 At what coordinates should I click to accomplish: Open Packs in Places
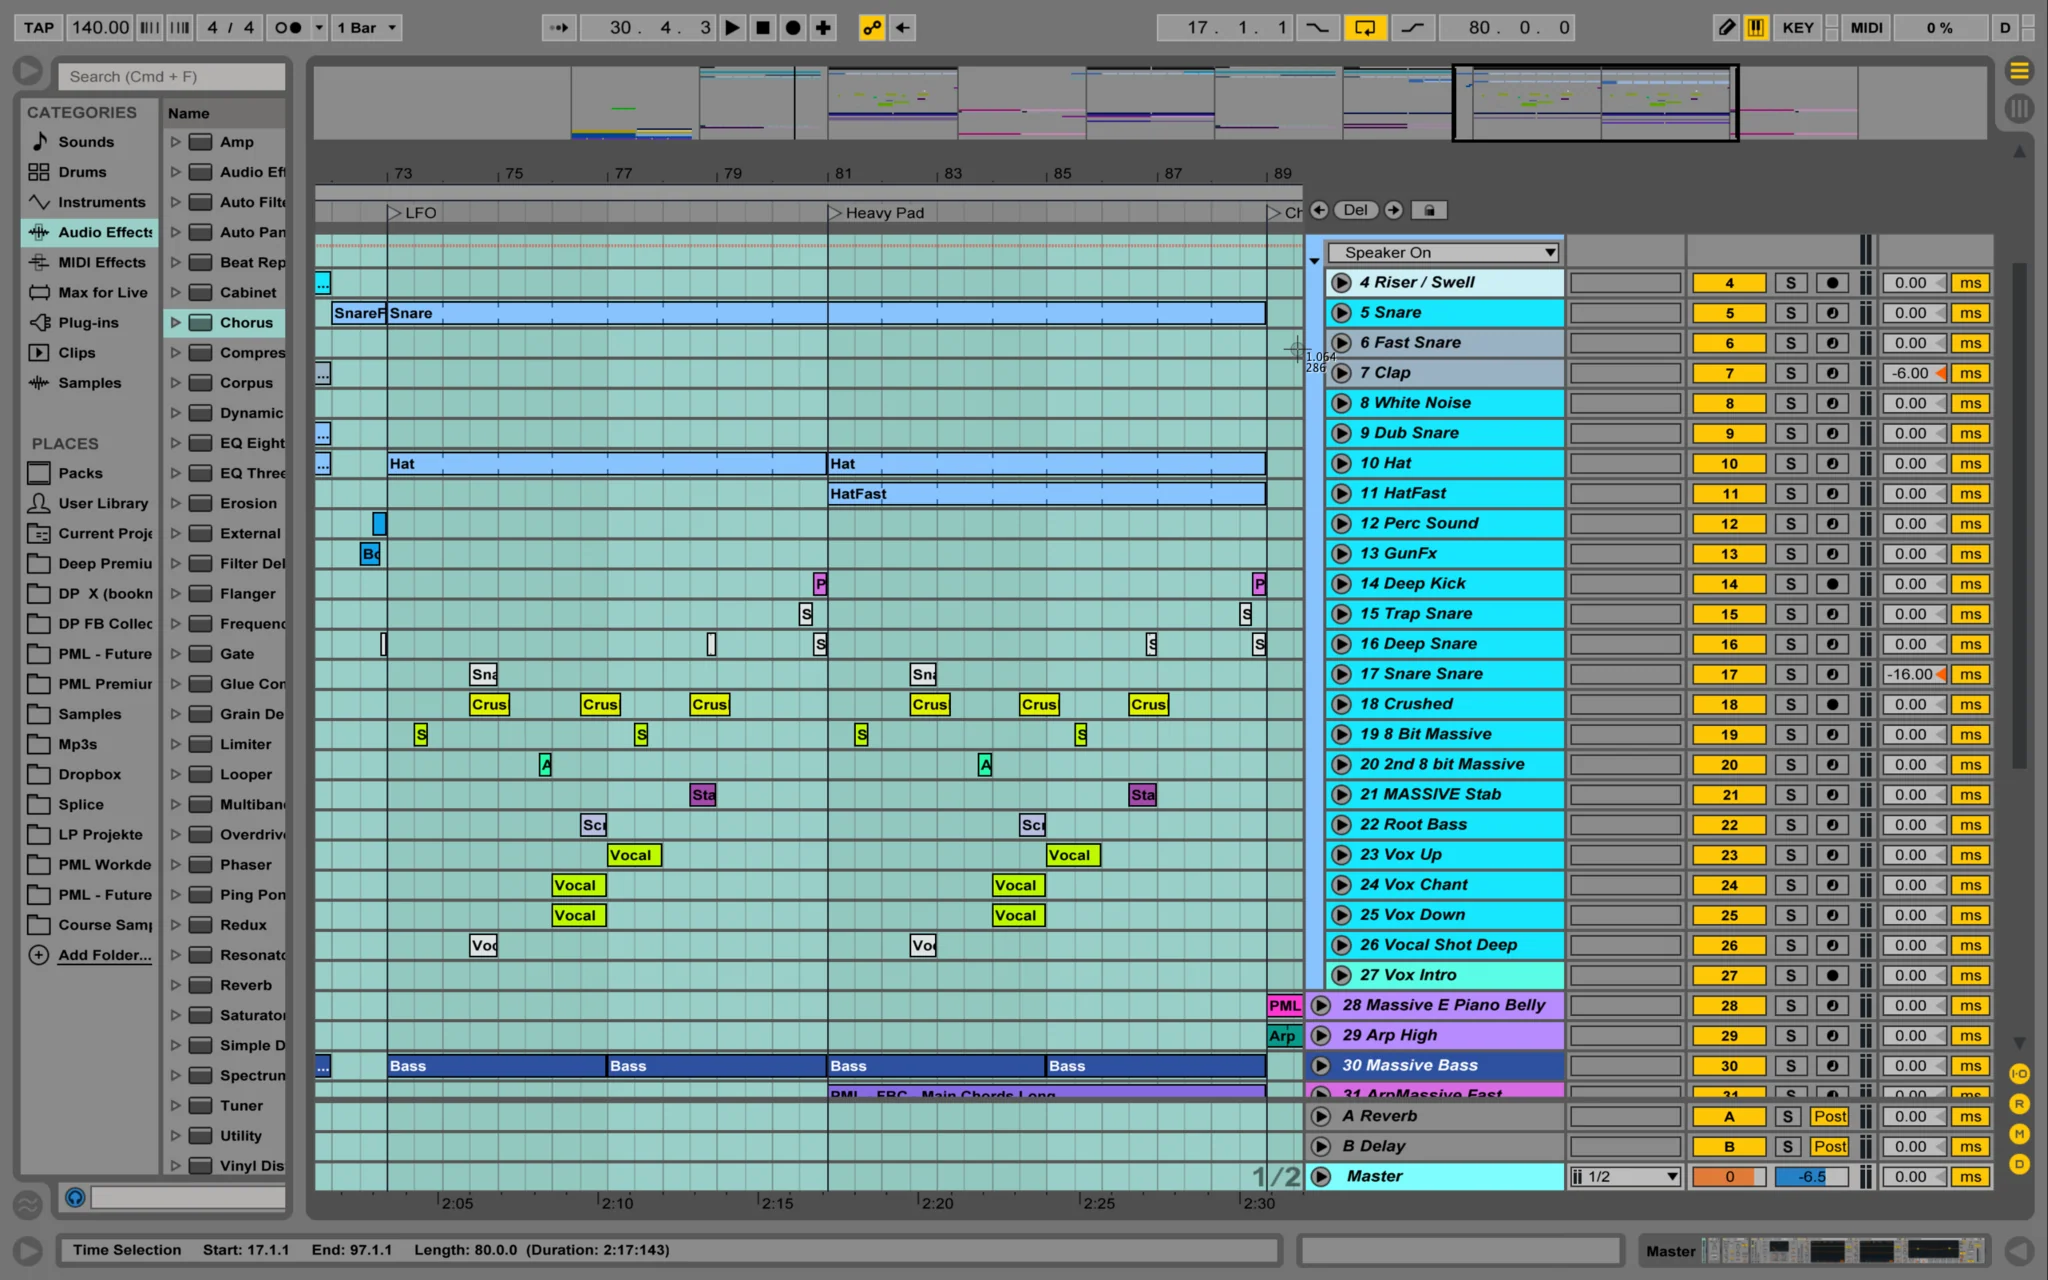(x=80, y=473)
